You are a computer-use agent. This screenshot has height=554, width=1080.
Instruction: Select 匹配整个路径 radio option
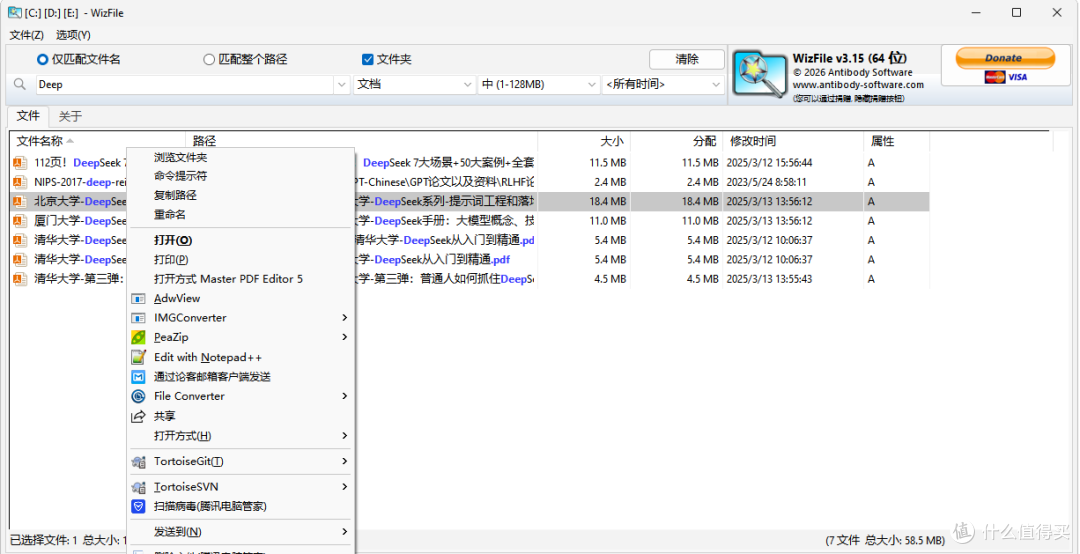(x=245, y=60)
